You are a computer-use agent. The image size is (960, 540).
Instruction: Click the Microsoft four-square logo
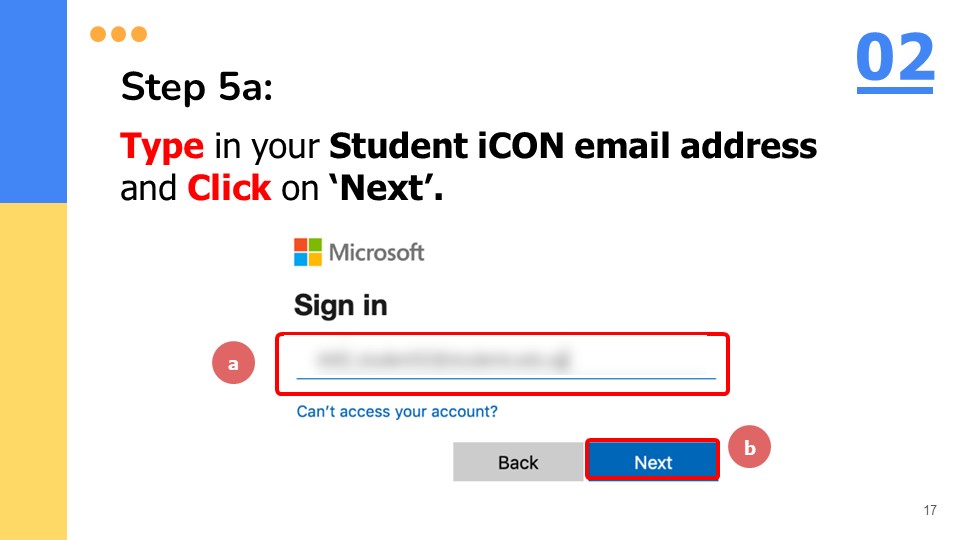307,252
